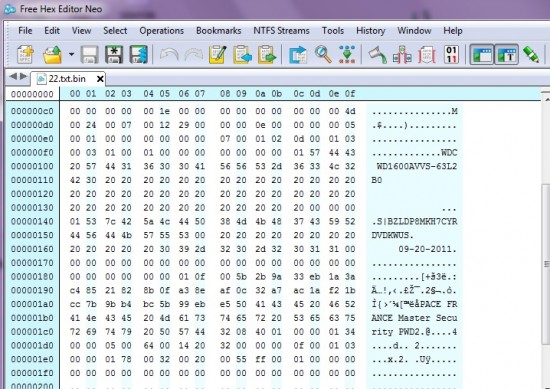
Task: Select the 22.txt.bin document tab
Action: 67,79
